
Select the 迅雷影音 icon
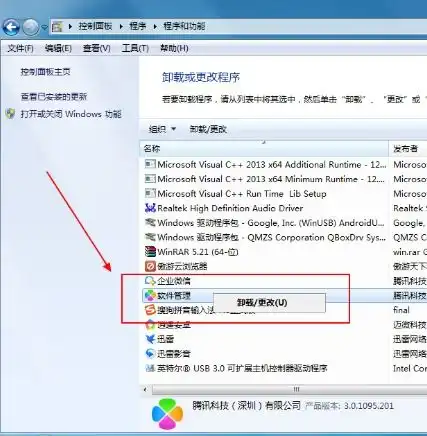click(150, 353)
